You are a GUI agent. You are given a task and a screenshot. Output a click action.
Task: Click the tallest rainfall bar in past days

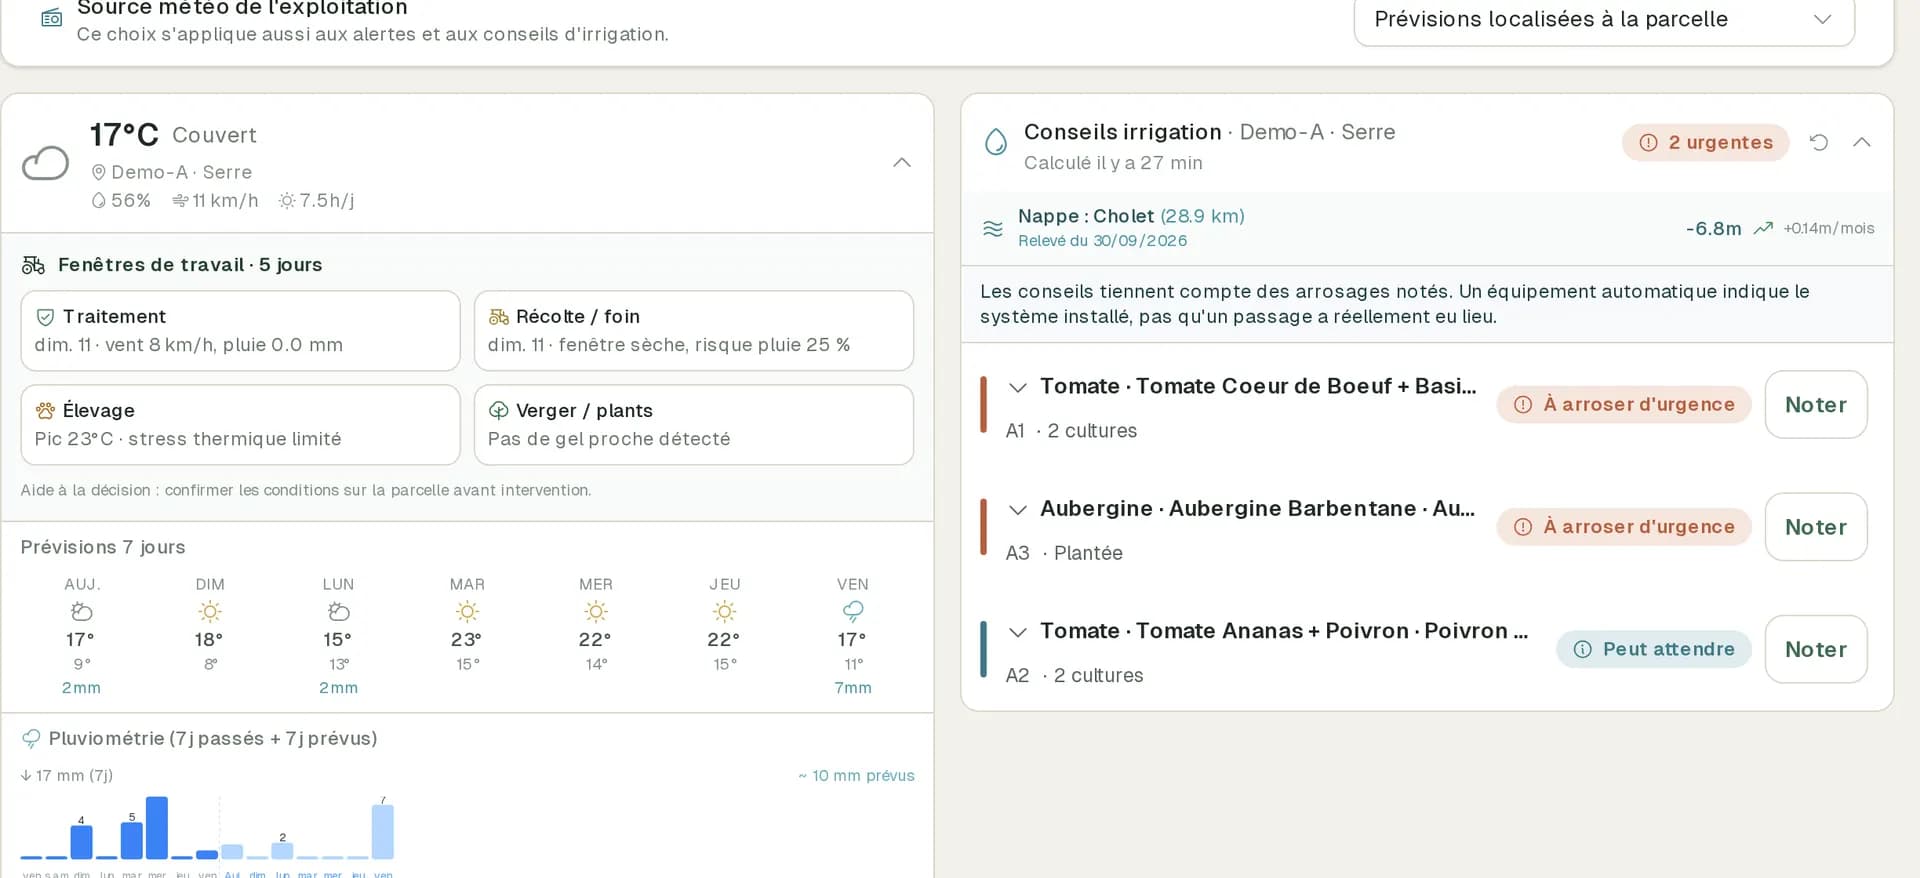tap(157, 828)
